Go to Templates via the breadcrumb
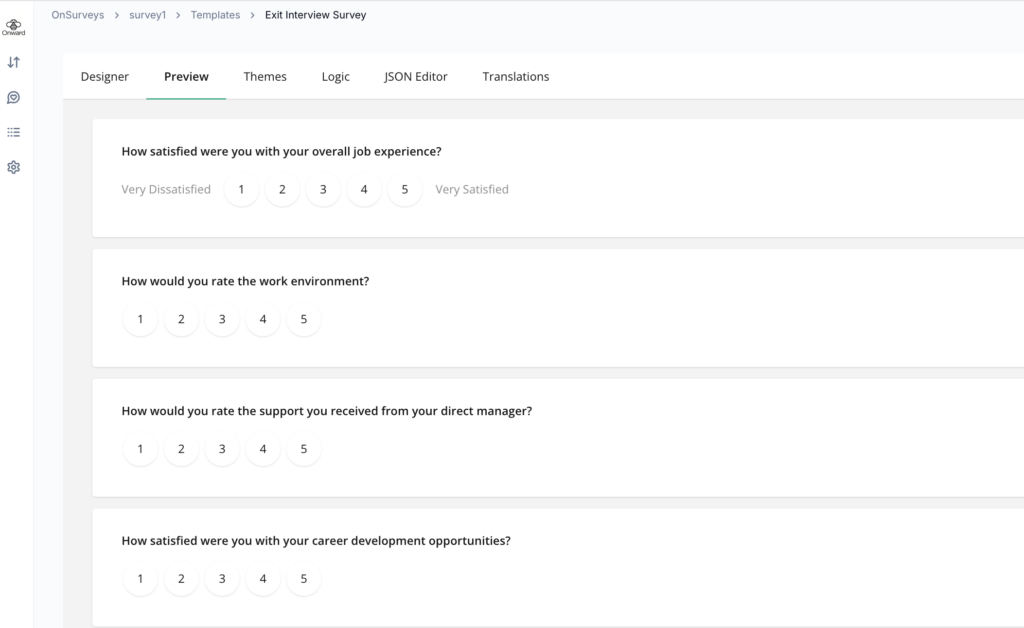 (215, 15)
